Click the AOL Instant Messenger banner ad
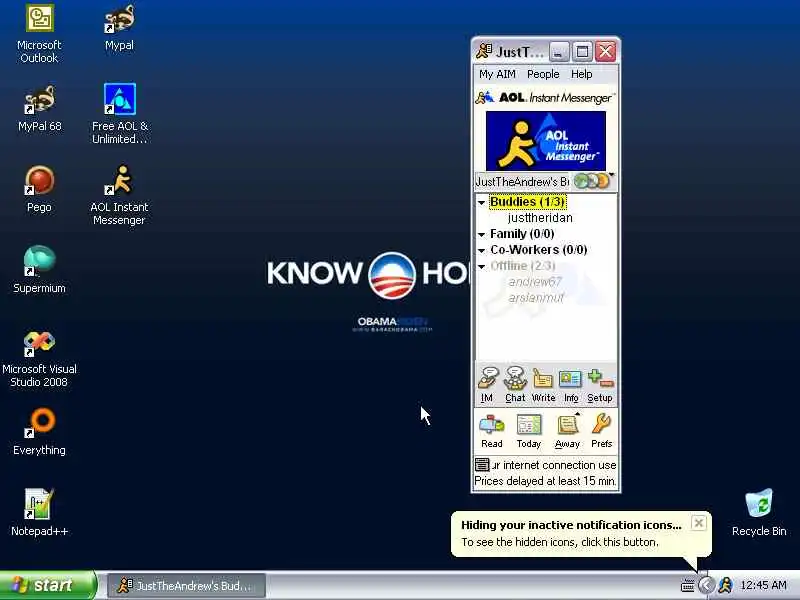The image size is (800, 600). click(546, 141)
